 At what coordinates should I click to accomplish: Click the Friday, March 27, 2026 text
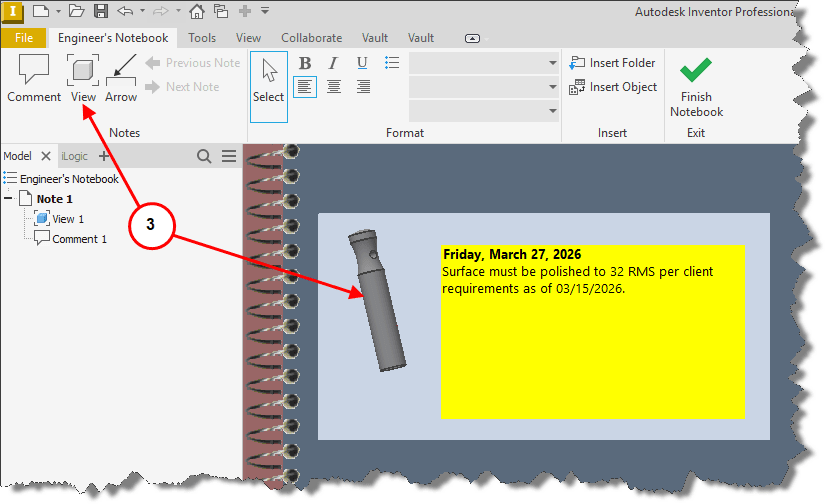click(x=512, y=255)
